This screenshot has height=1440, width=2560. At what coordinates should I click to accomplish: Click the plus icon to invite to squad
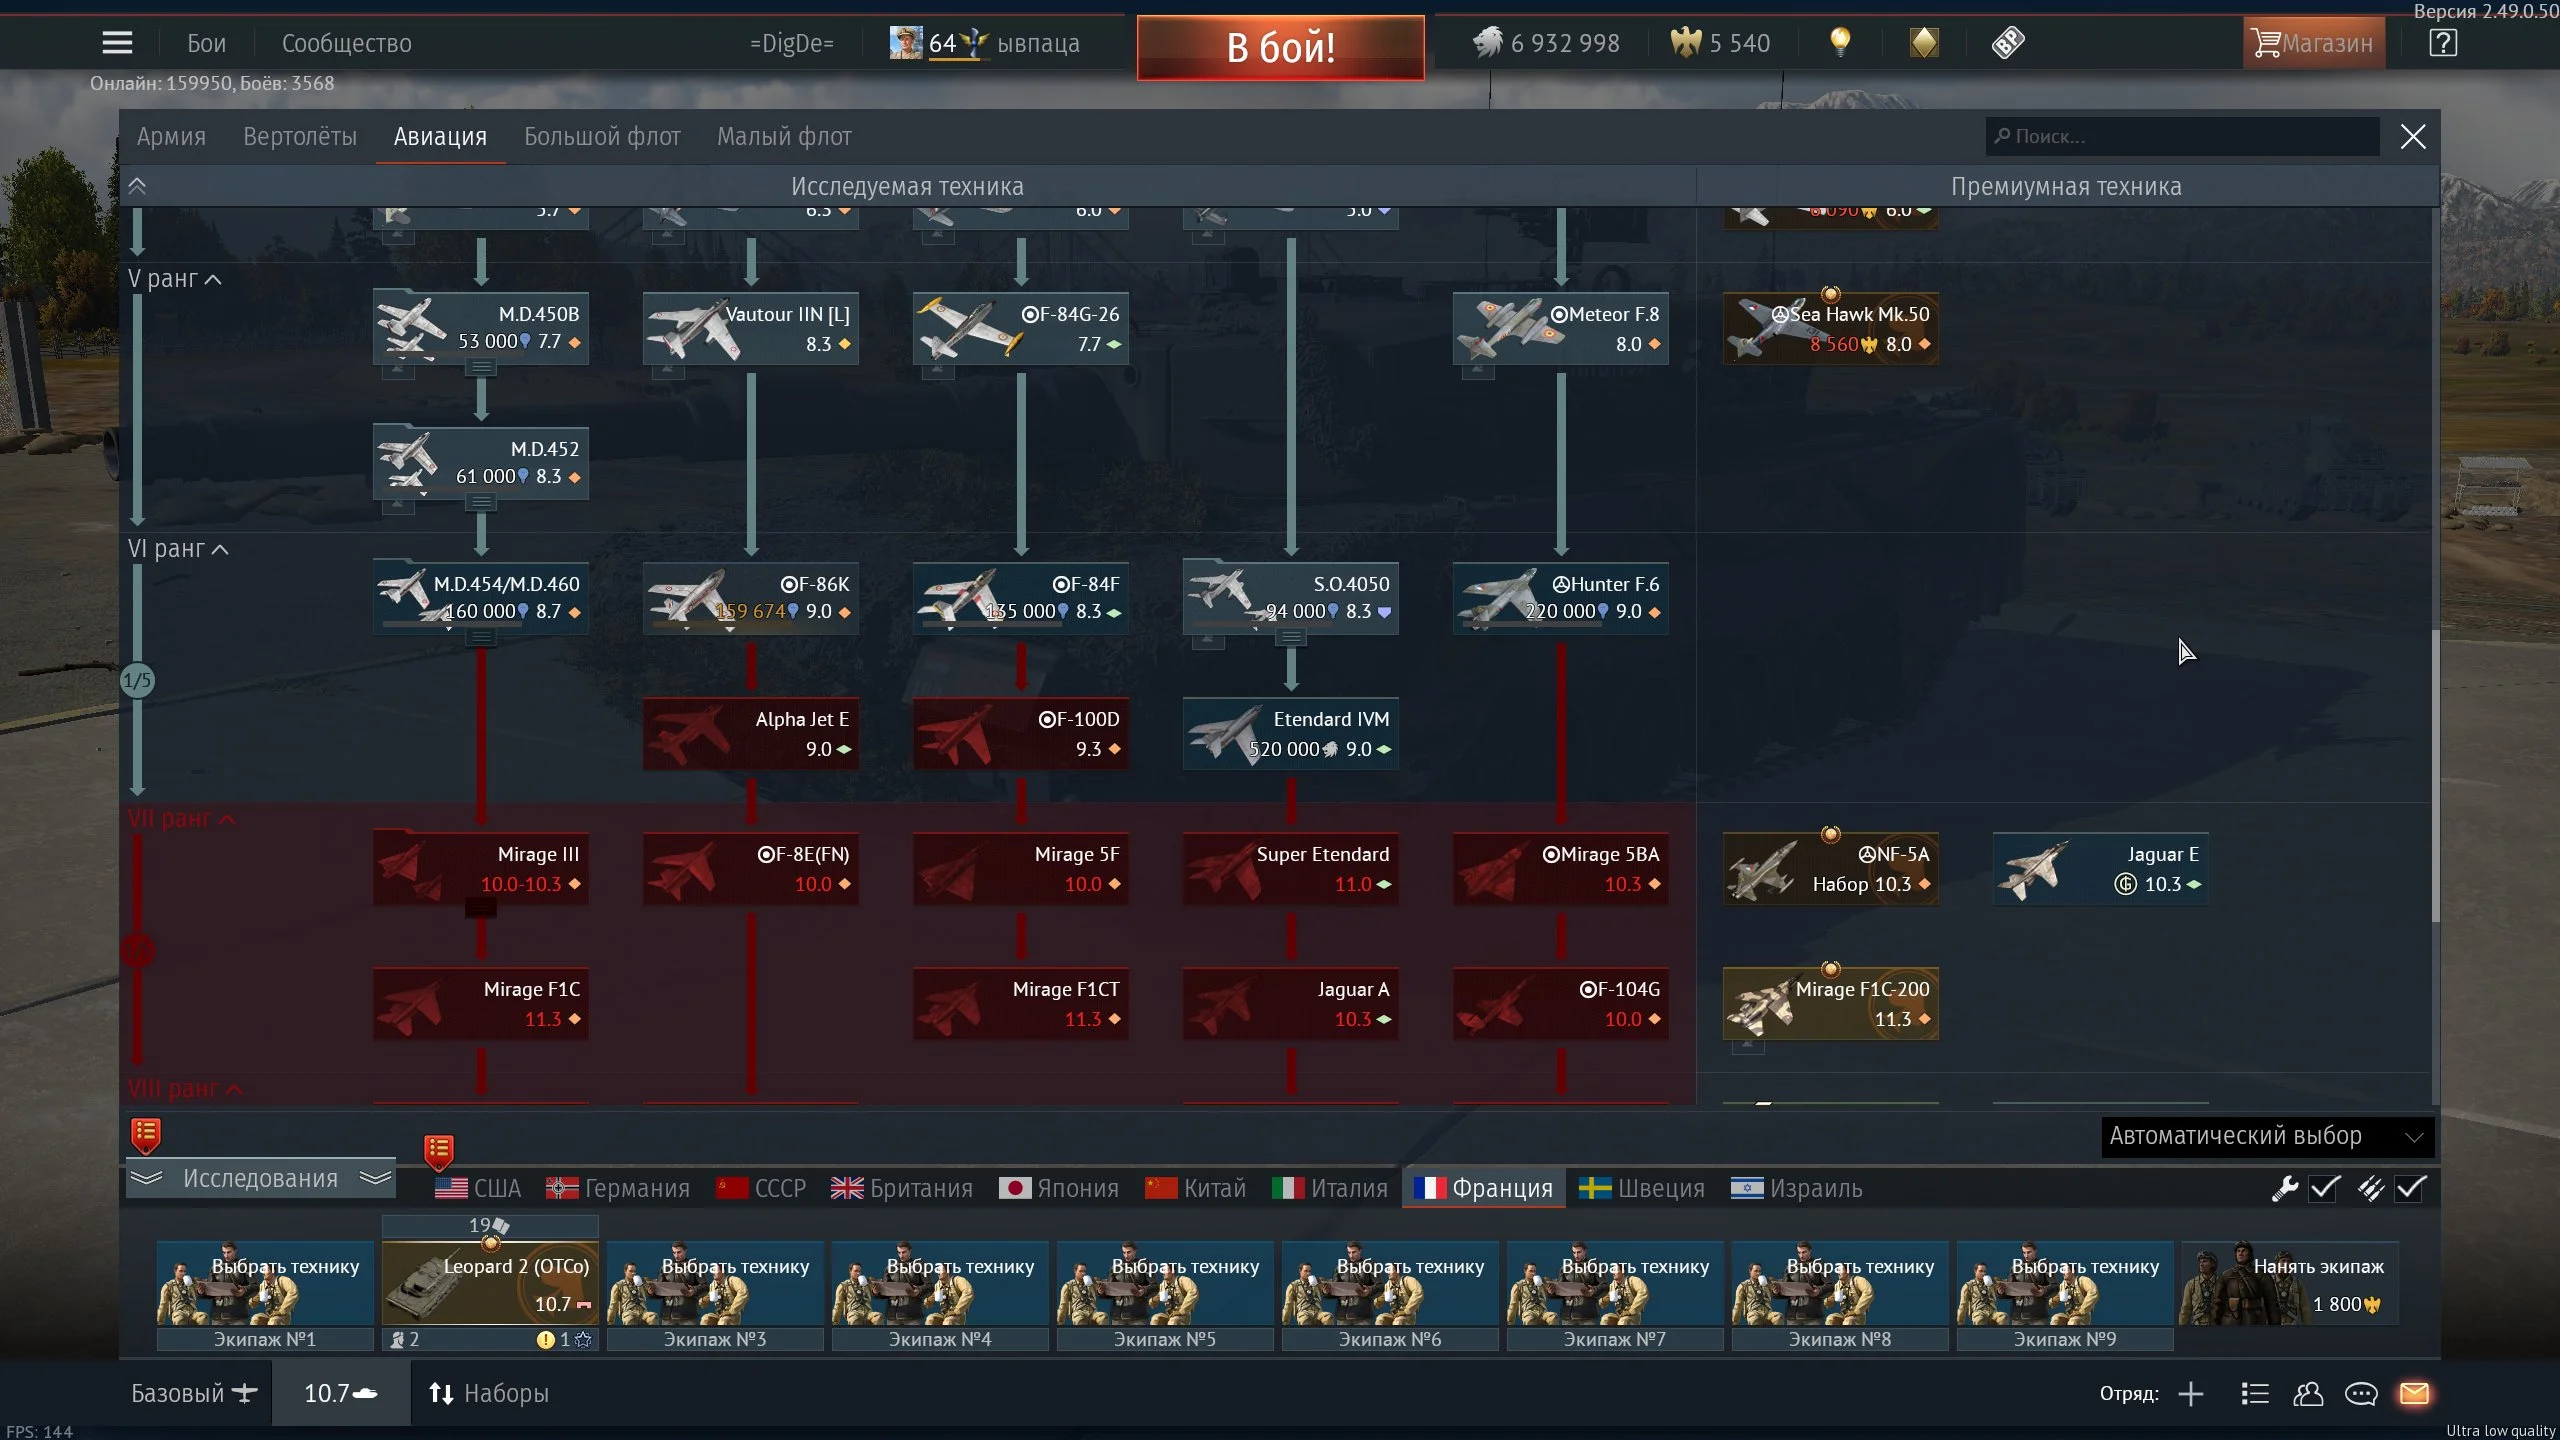pyautogui.click(x=2191, y=1393)
